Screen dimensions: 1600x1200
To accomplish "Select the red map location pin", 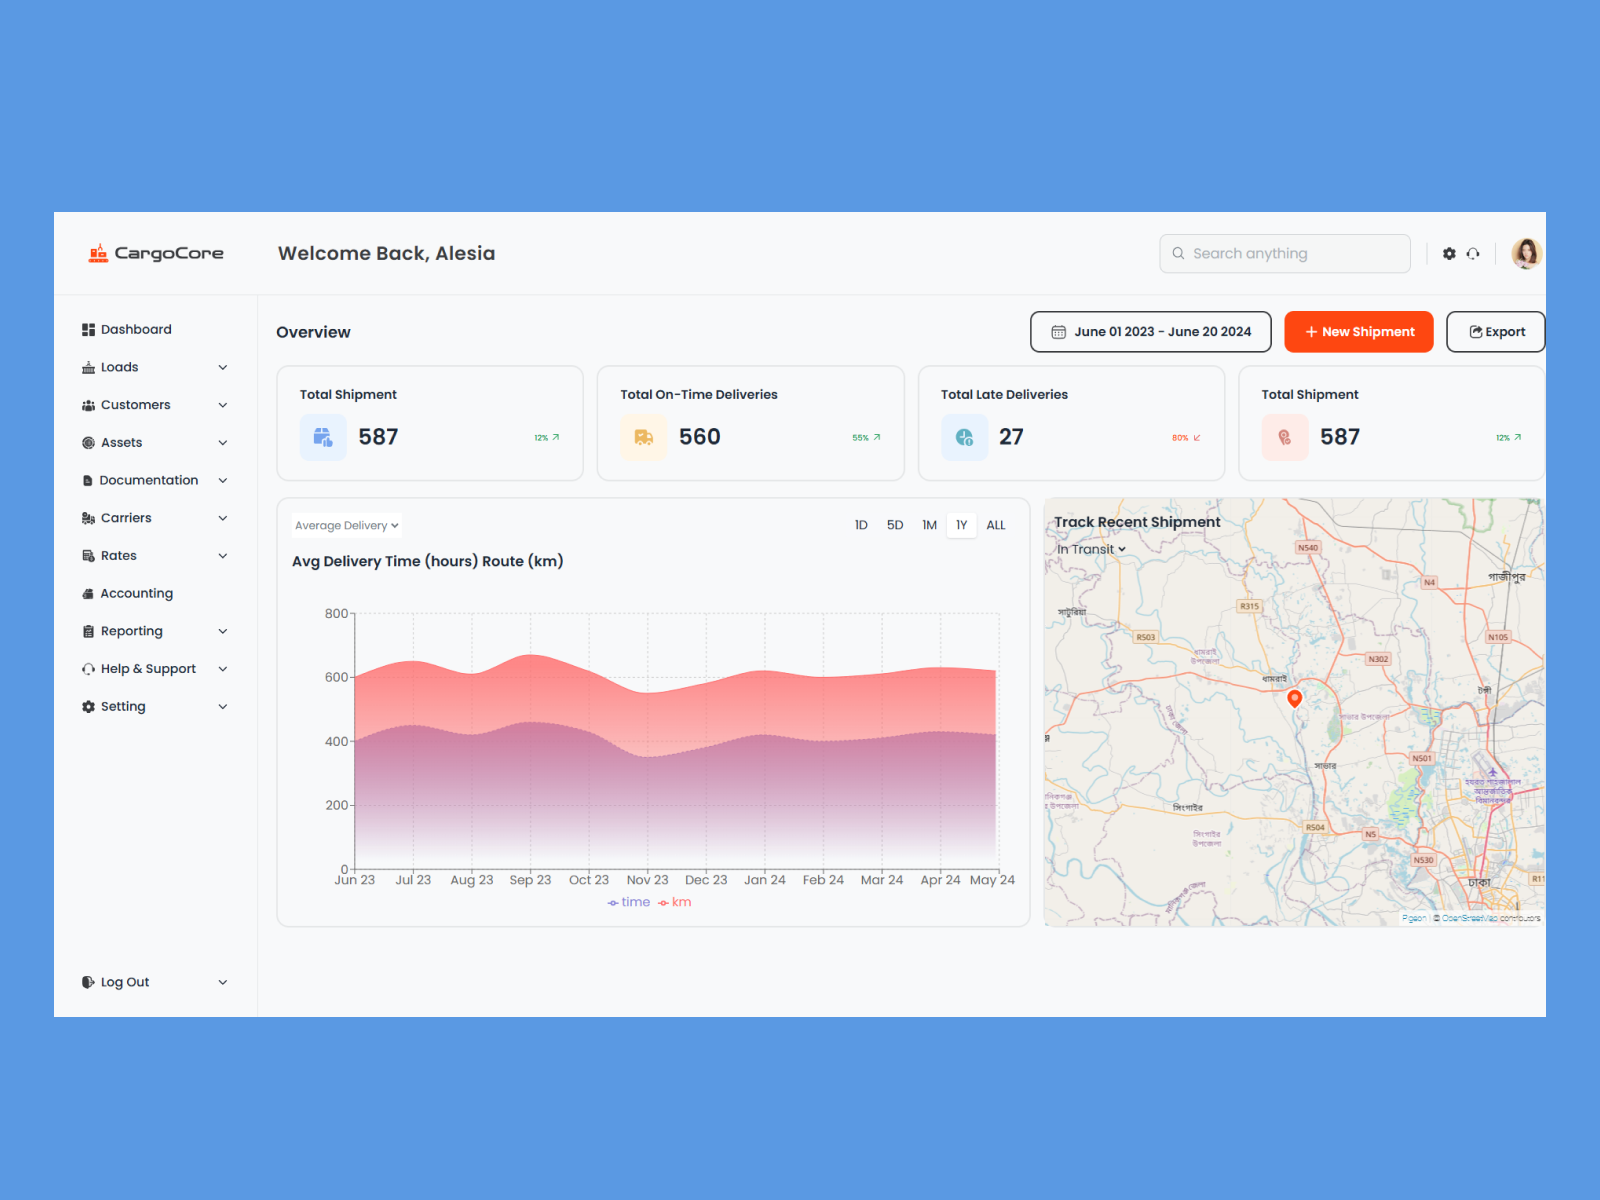I will (x=1294, y=698).
